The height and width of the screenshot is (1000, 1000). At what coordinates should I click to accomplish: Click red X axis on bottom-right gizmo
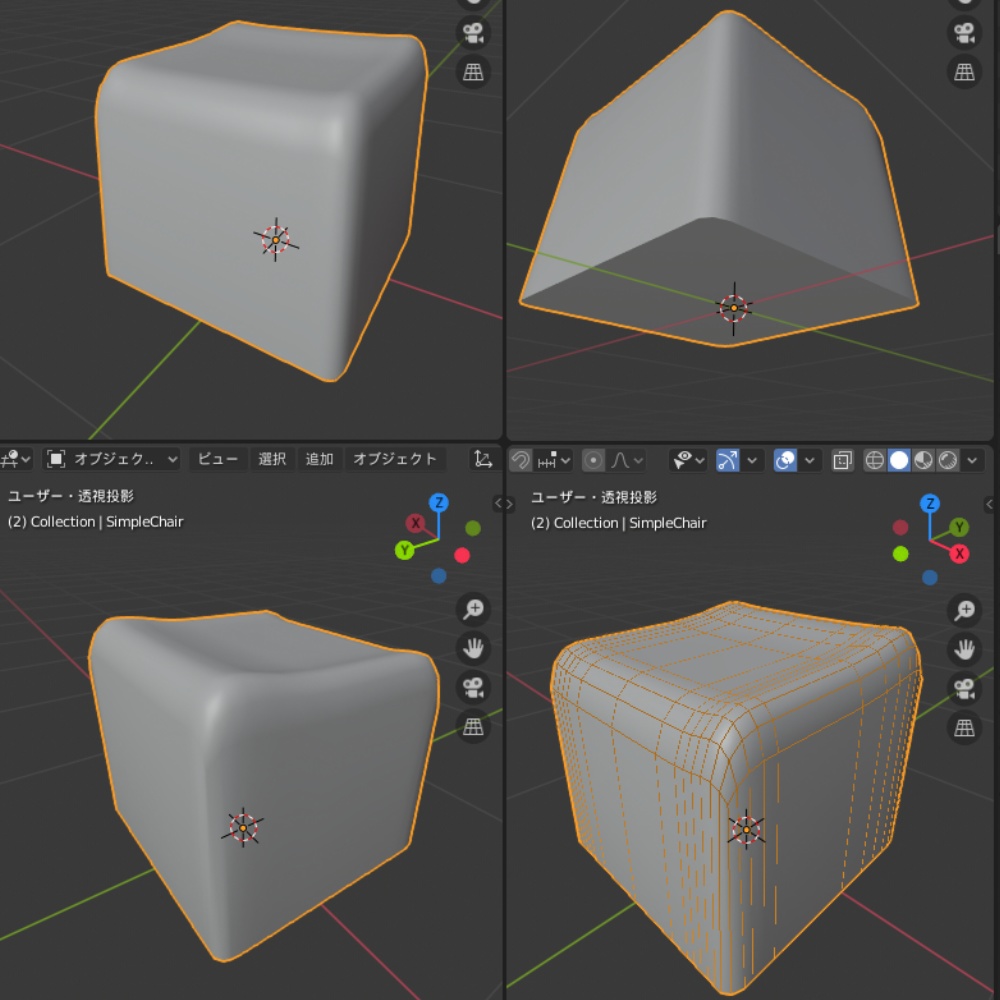959,554
